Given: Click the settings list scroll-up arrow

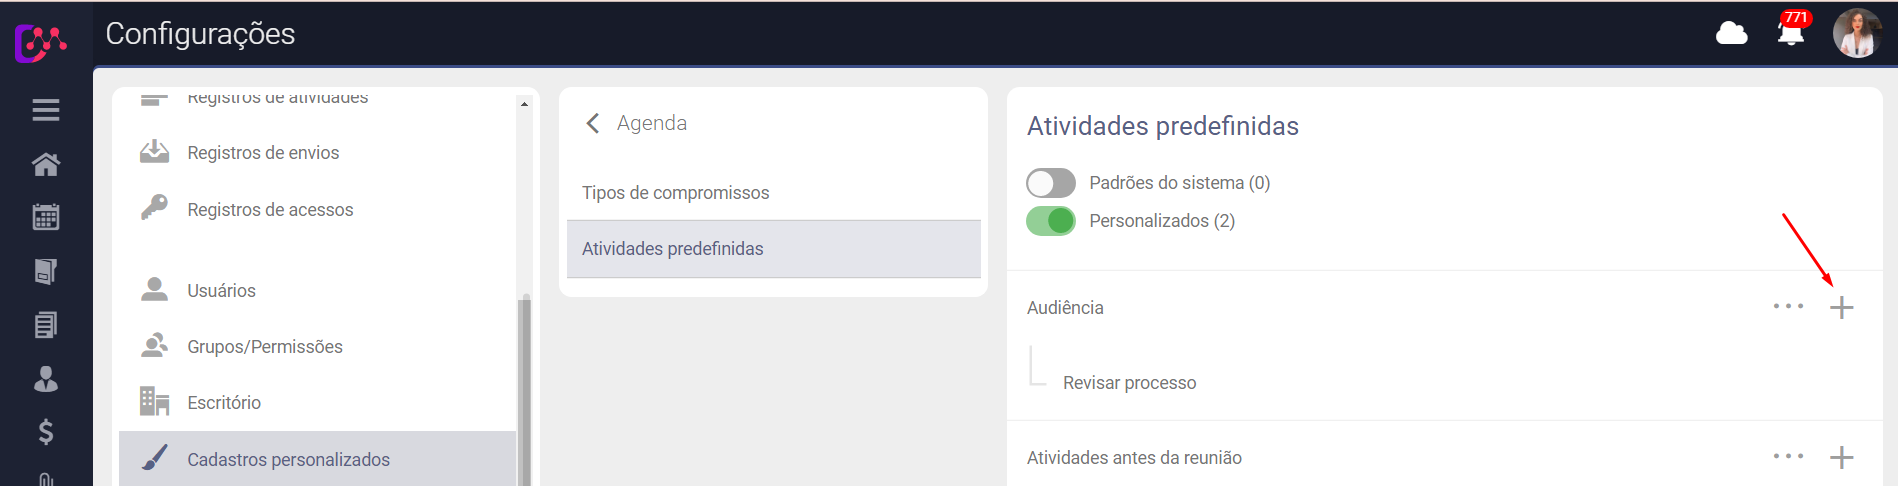Looking at the screenshot, I should click(524, 104).
